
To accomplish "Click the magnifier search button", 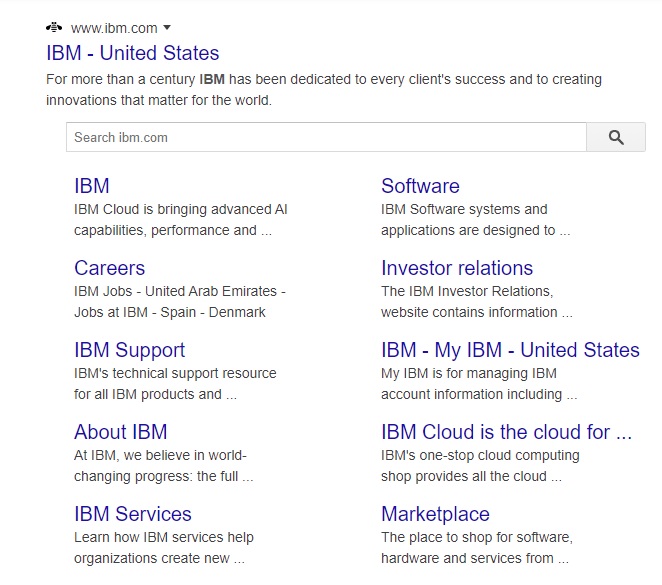I will click(616, 137).
